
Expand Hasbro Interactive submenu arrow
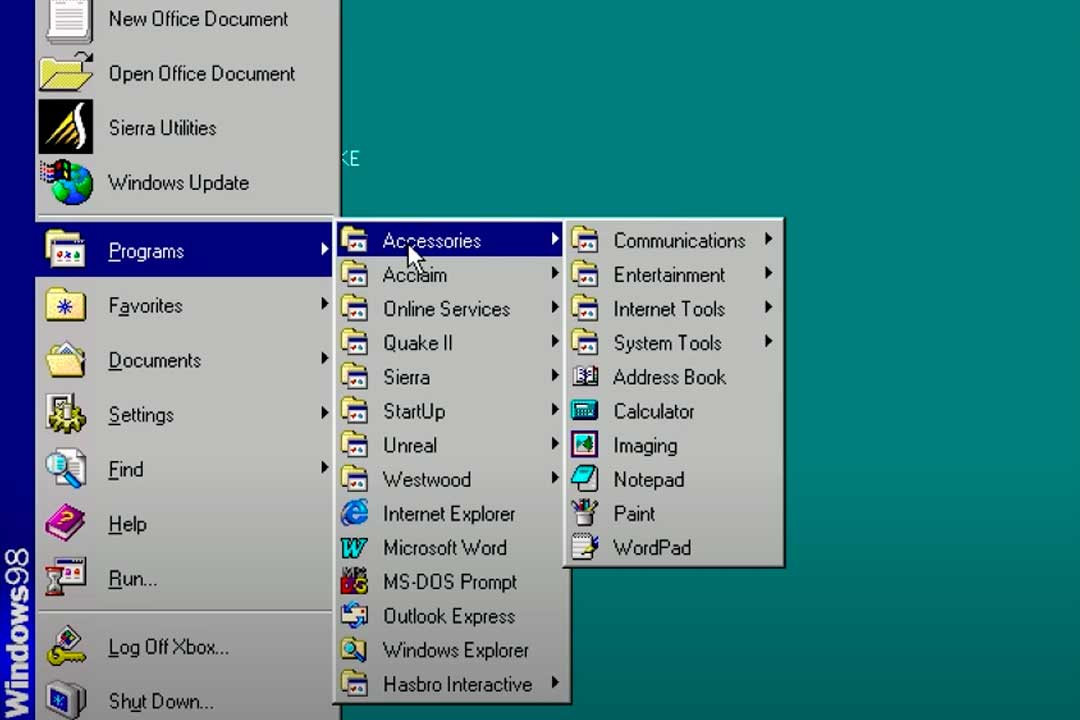554,683
